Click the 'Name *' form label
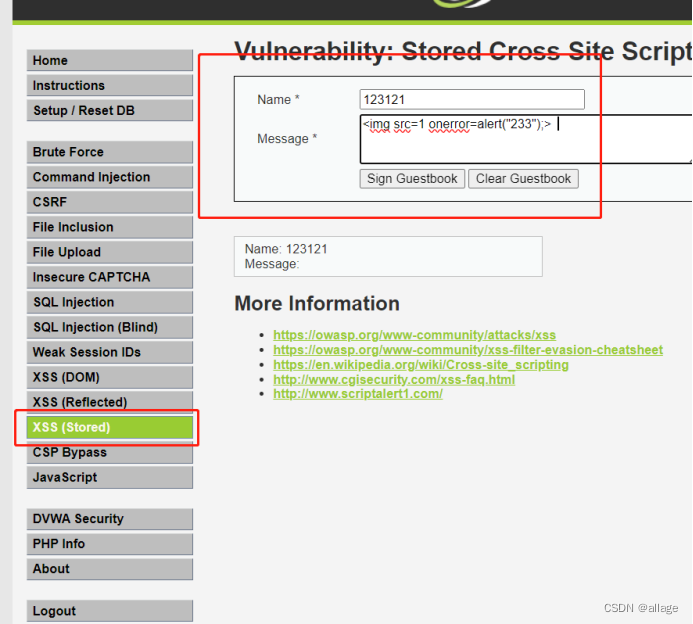693x624 pixels. pyautogui.click(x=278, y=99)
